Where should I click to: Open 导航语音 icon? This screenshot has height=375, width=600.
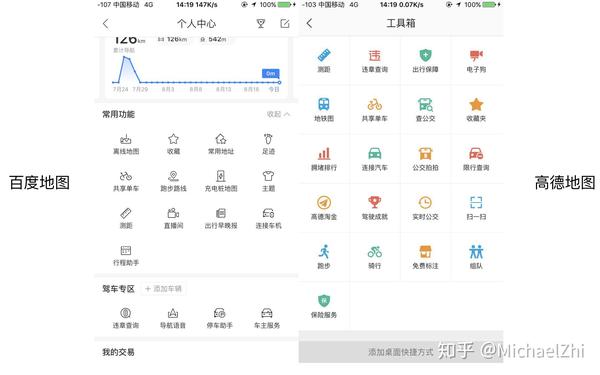coord(173,318)
